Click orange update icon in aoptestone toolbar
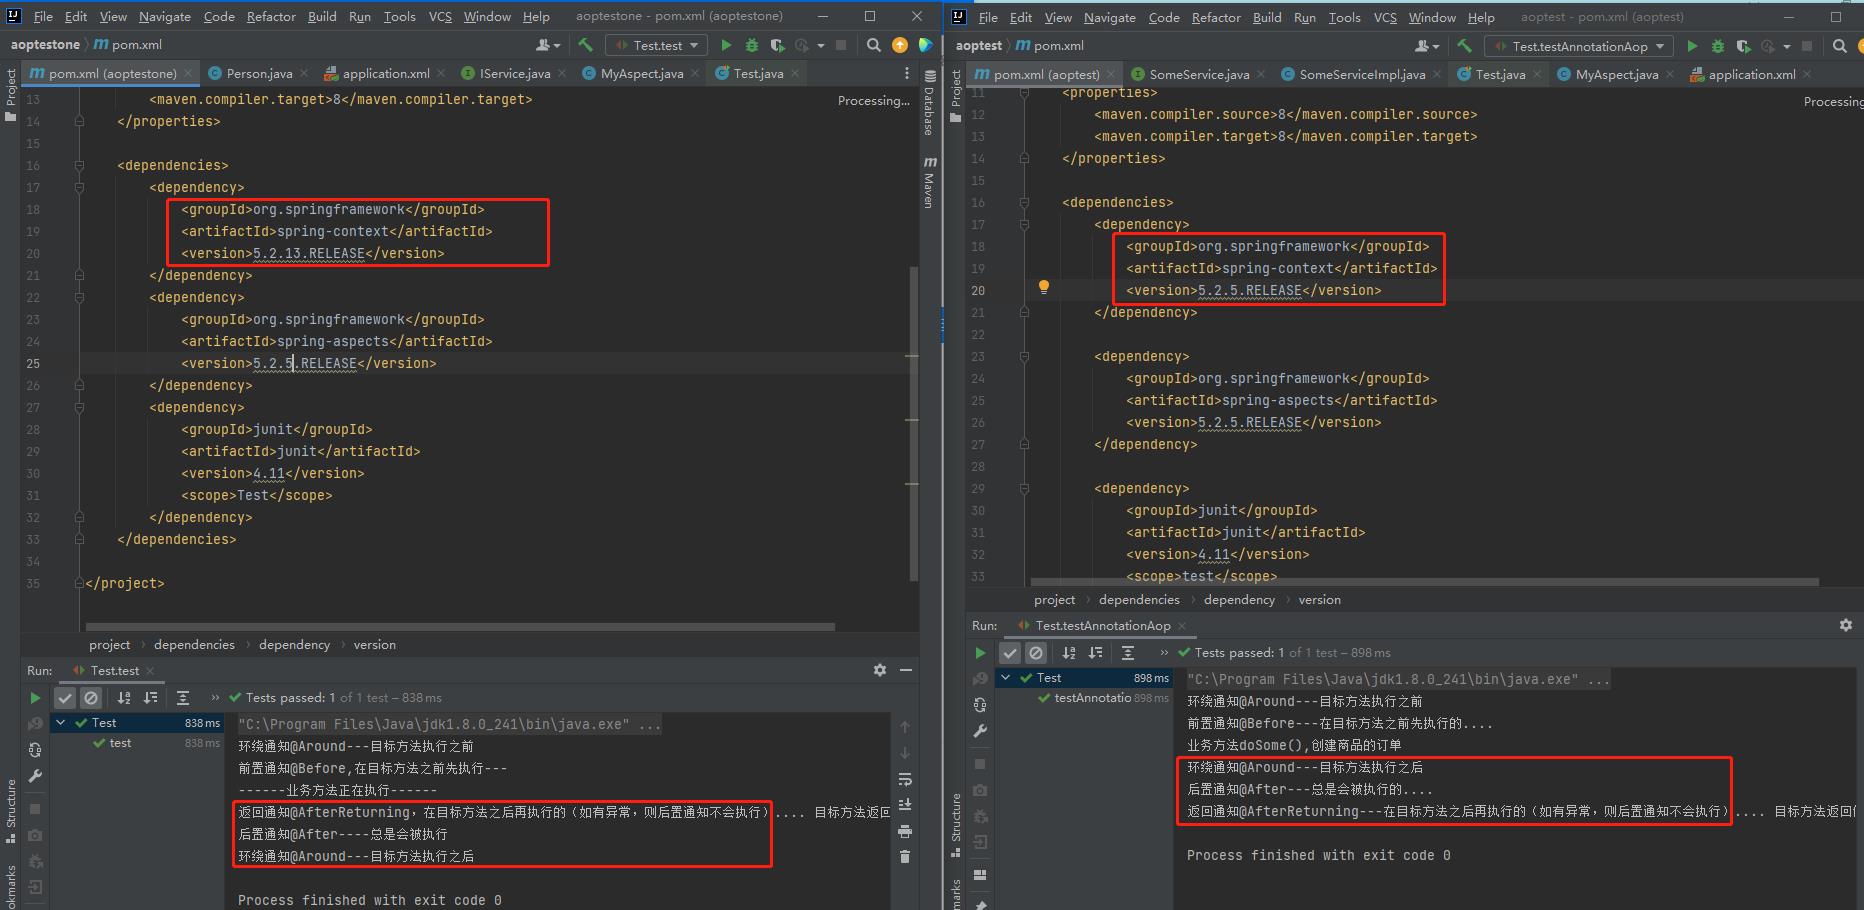The image size is (1864, 910). [900, 45]
